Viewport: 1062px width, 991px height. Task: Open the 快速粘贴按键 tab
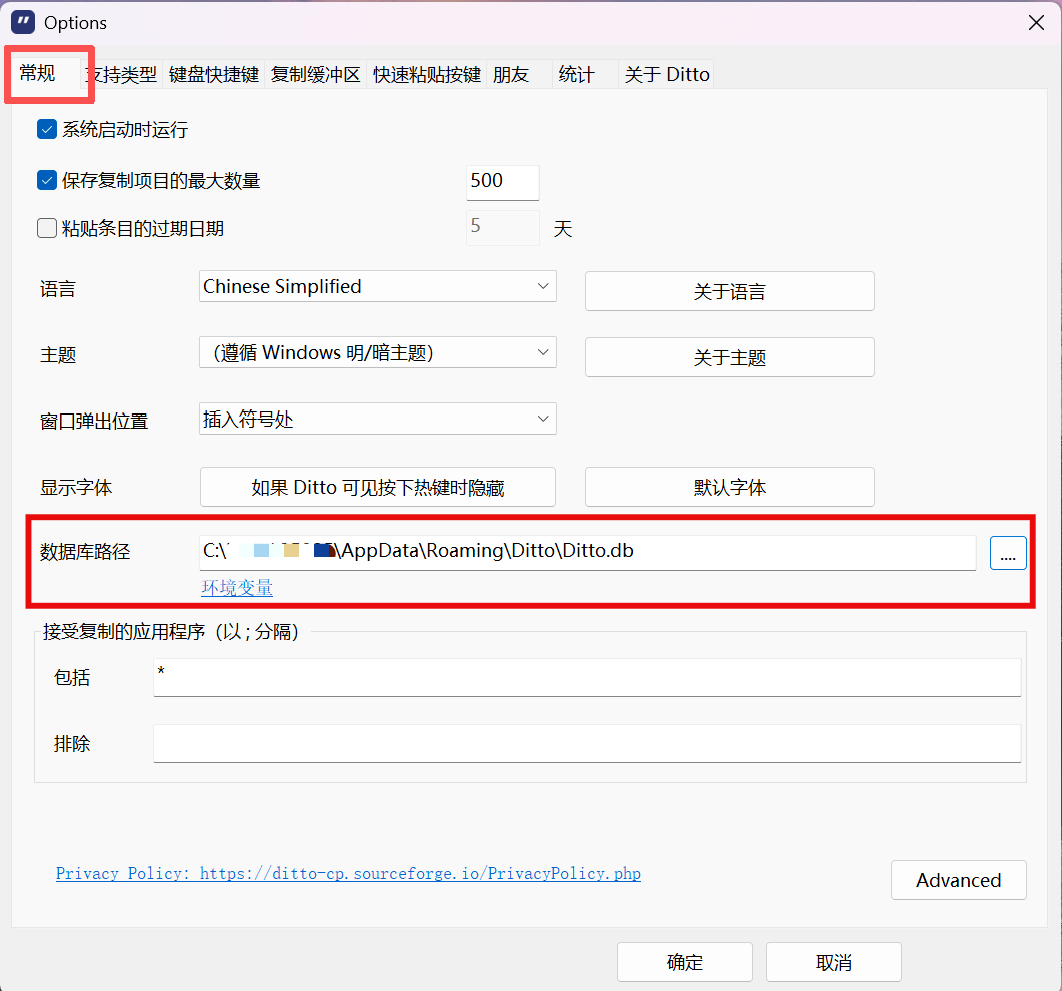[427, 75]
